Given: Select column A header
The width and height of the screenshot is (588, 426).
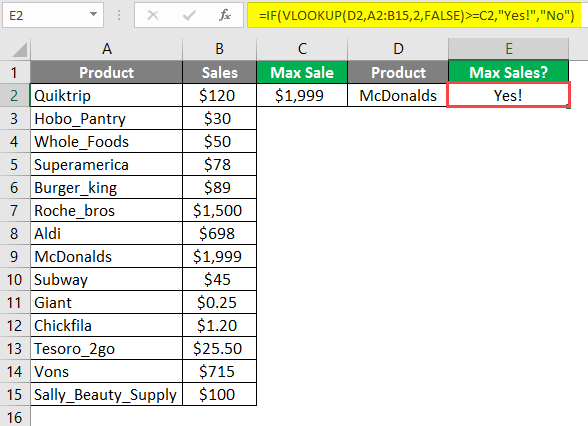Looking at the screenshot, I should click(x=106, y=49).
